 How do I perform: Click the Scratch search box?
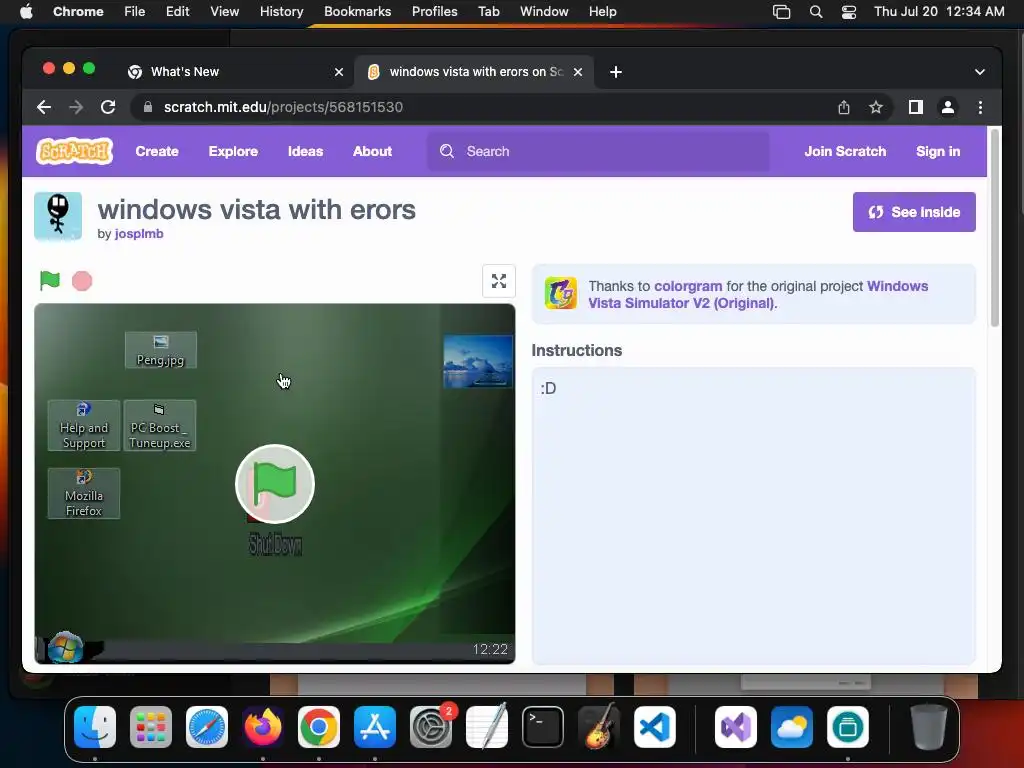[598, 151]
